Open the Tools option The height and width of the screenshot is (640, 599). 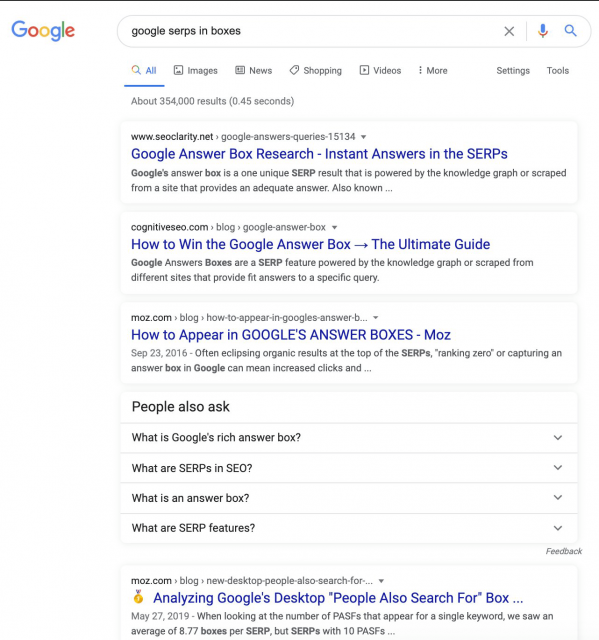[x=557, y=71]
